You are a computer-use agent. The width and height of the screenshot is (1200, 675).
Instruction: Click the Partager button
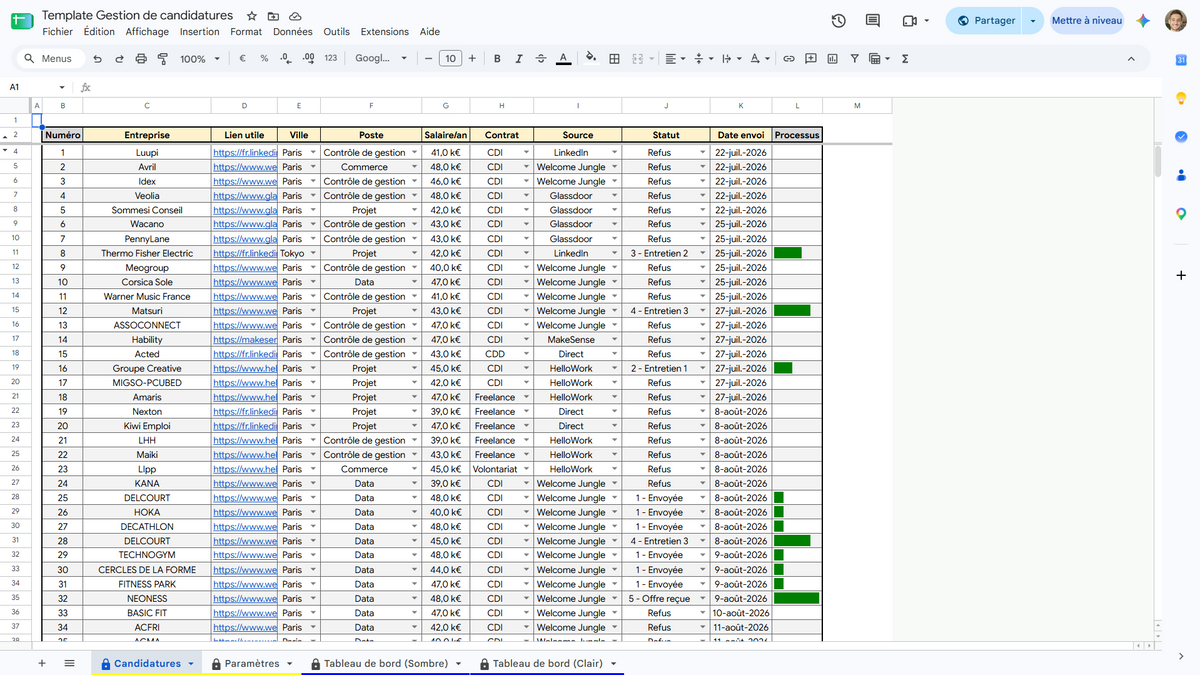pyautogui.click(x=985, y=21)
